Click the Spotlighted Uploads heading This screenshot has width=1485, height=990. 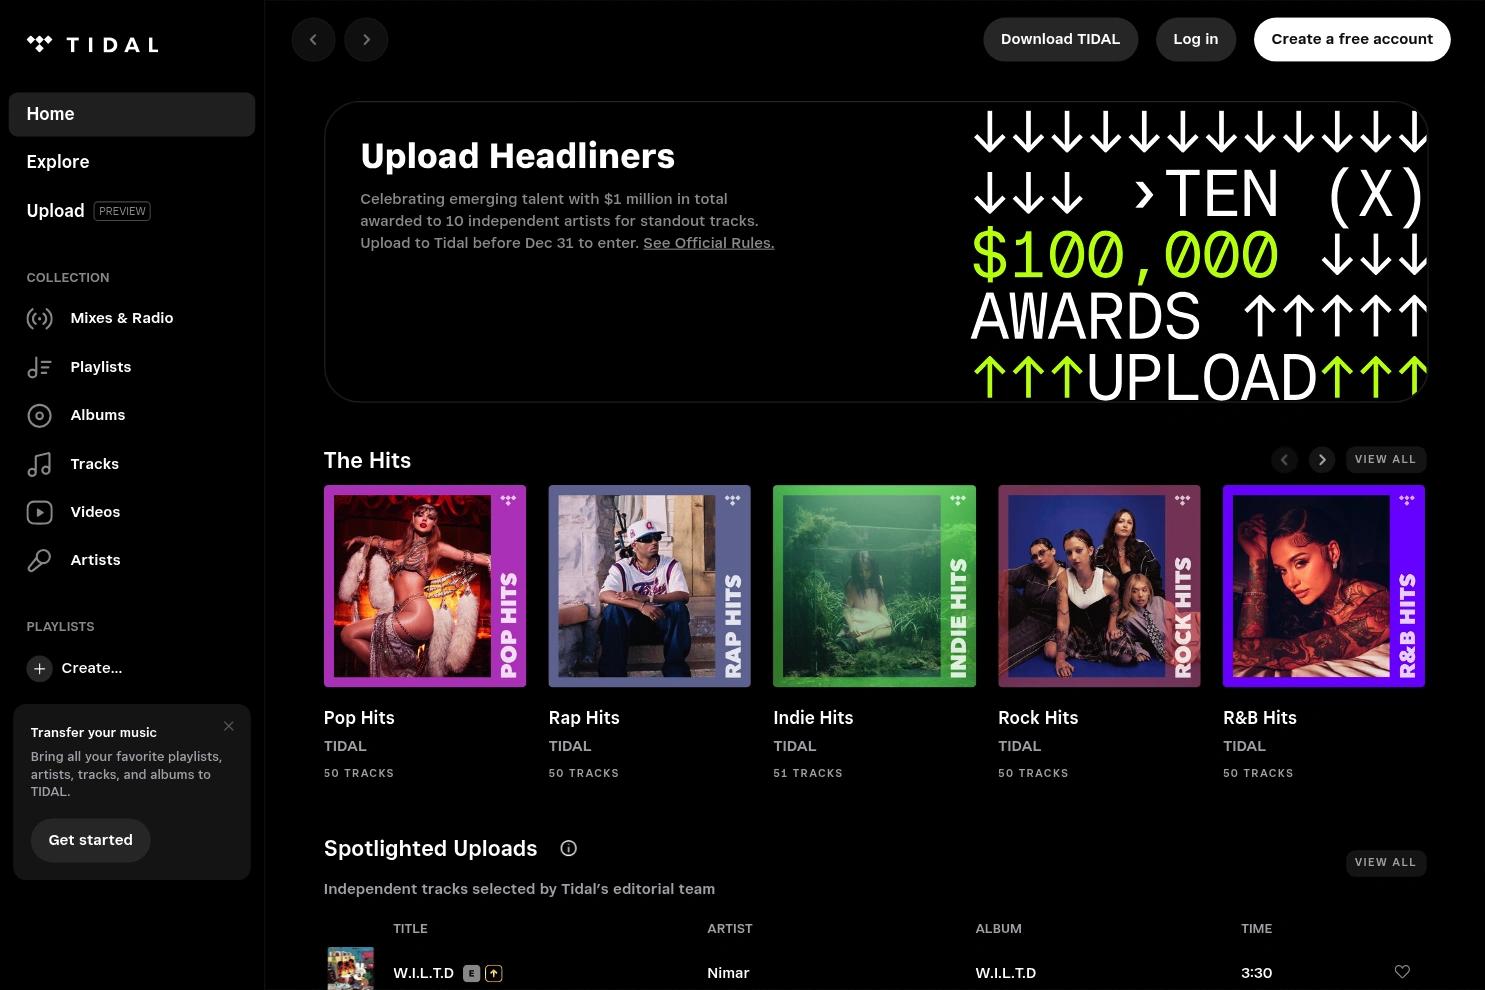point(431,848)
